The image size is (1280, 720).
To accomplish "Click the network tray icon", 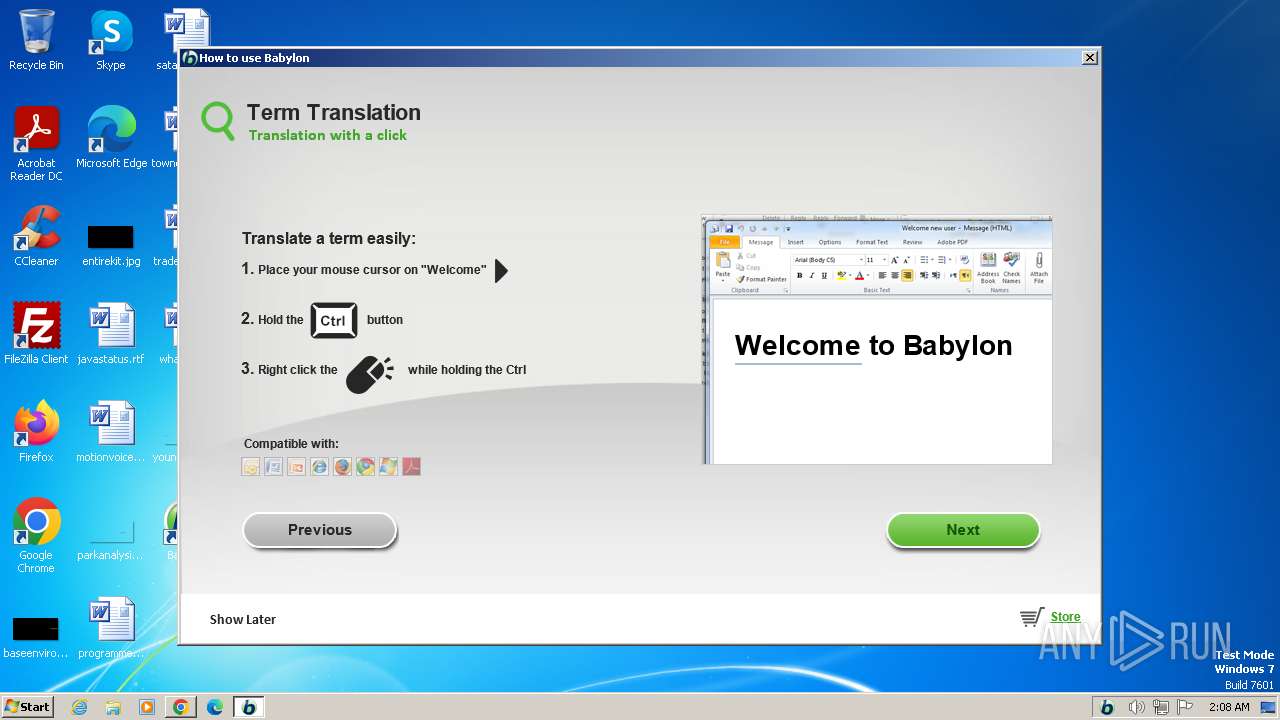I will [1161, 707].
